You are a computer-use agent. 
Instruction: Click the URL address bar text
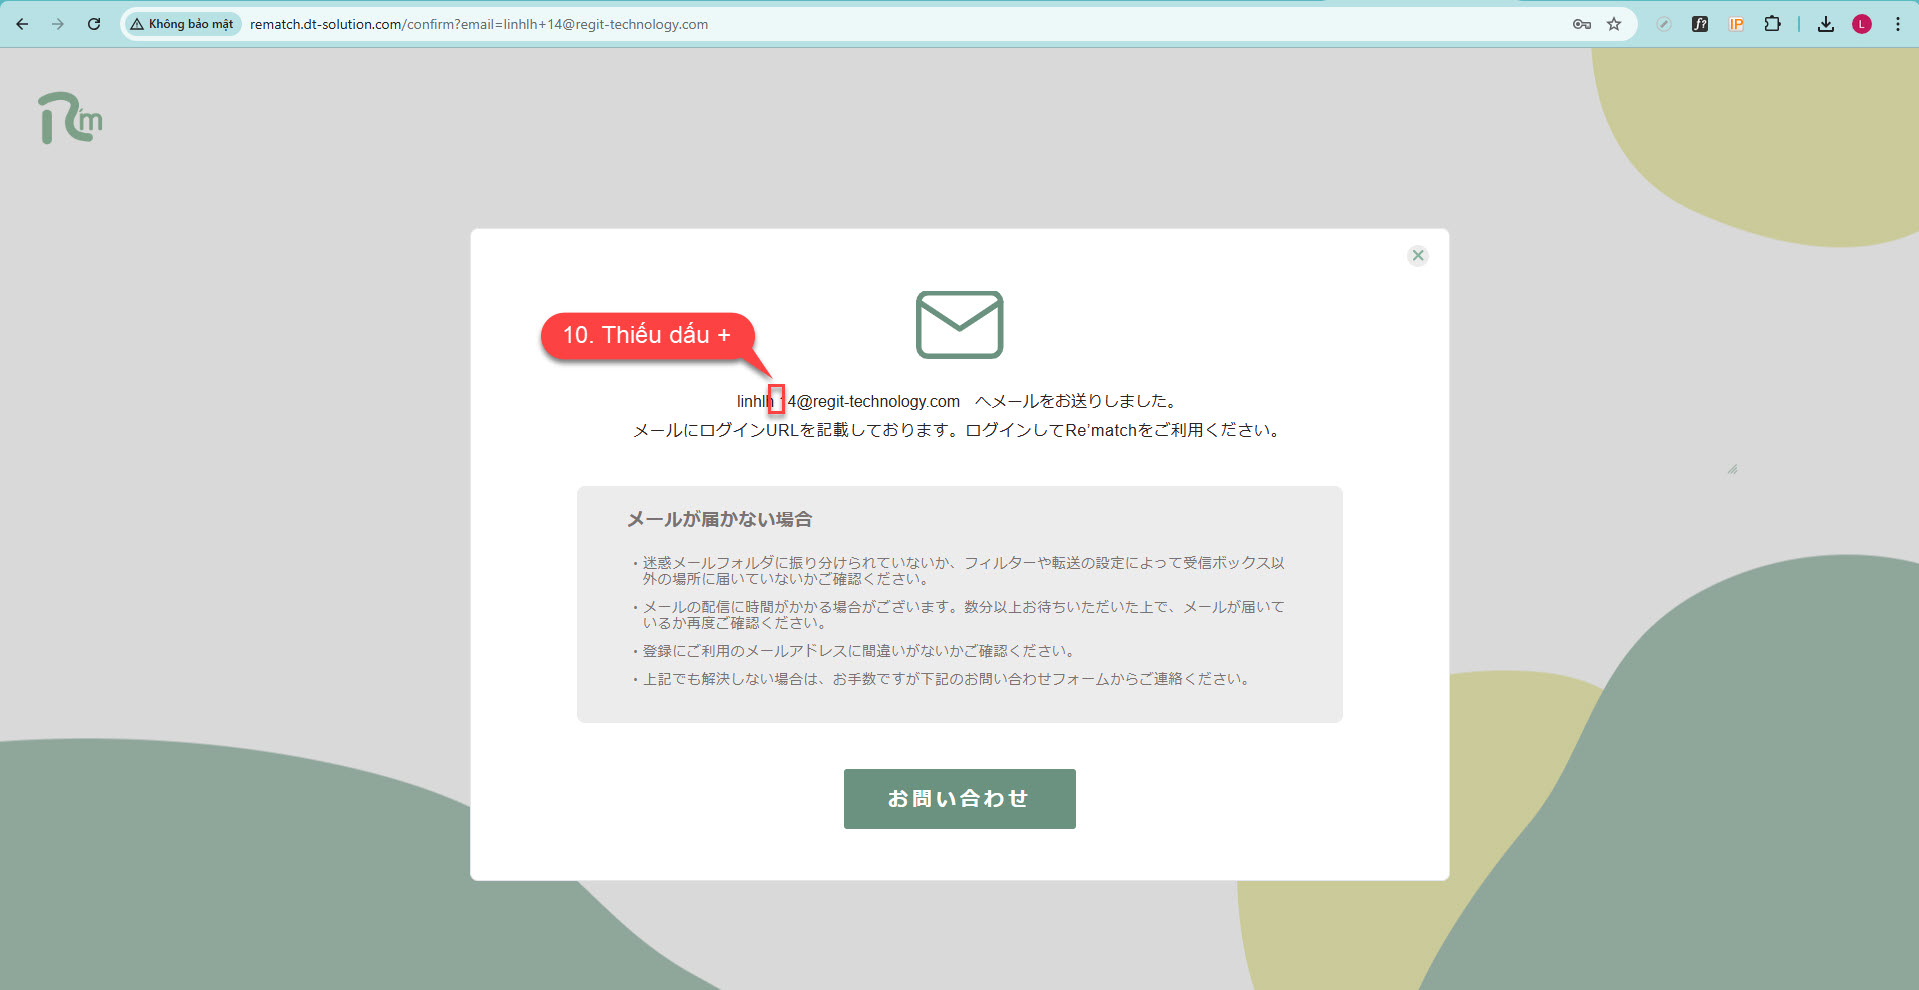point(478,24)
